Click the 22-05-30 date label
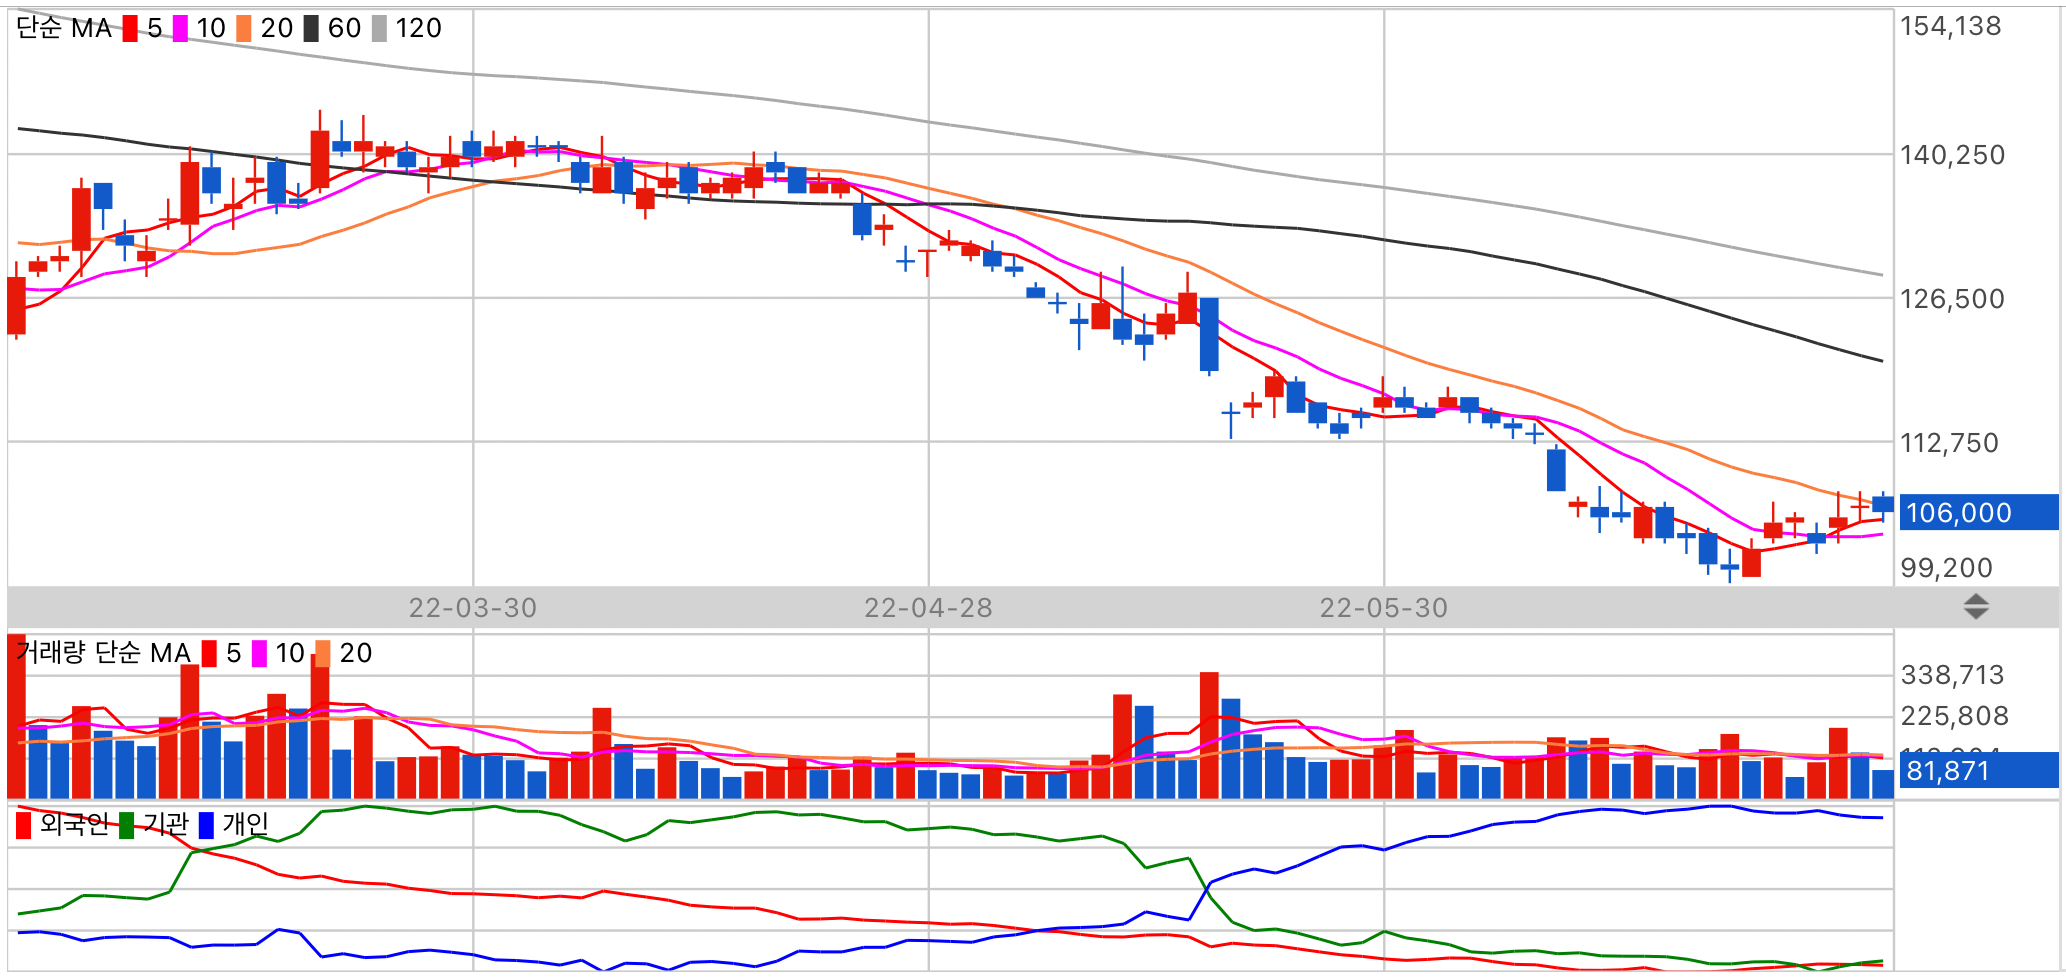This screenshot has width=2066, height=978. click(x=1384, y=608)
